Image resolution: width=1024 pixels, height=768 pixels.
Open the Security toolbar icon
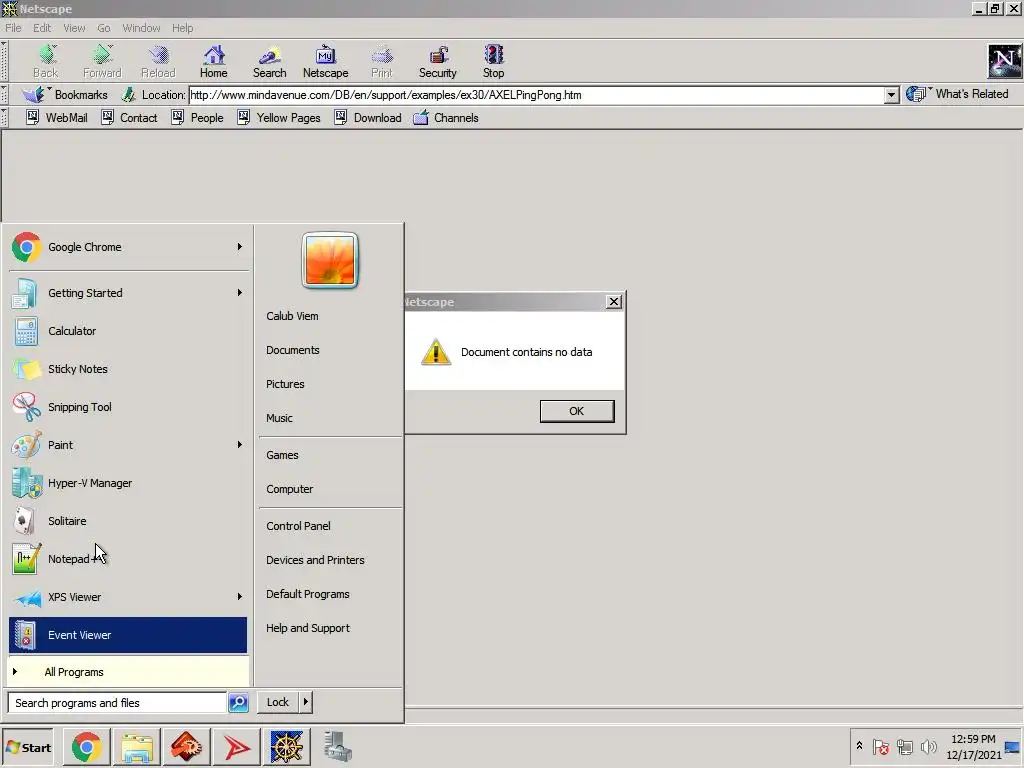tap(438, 61)
